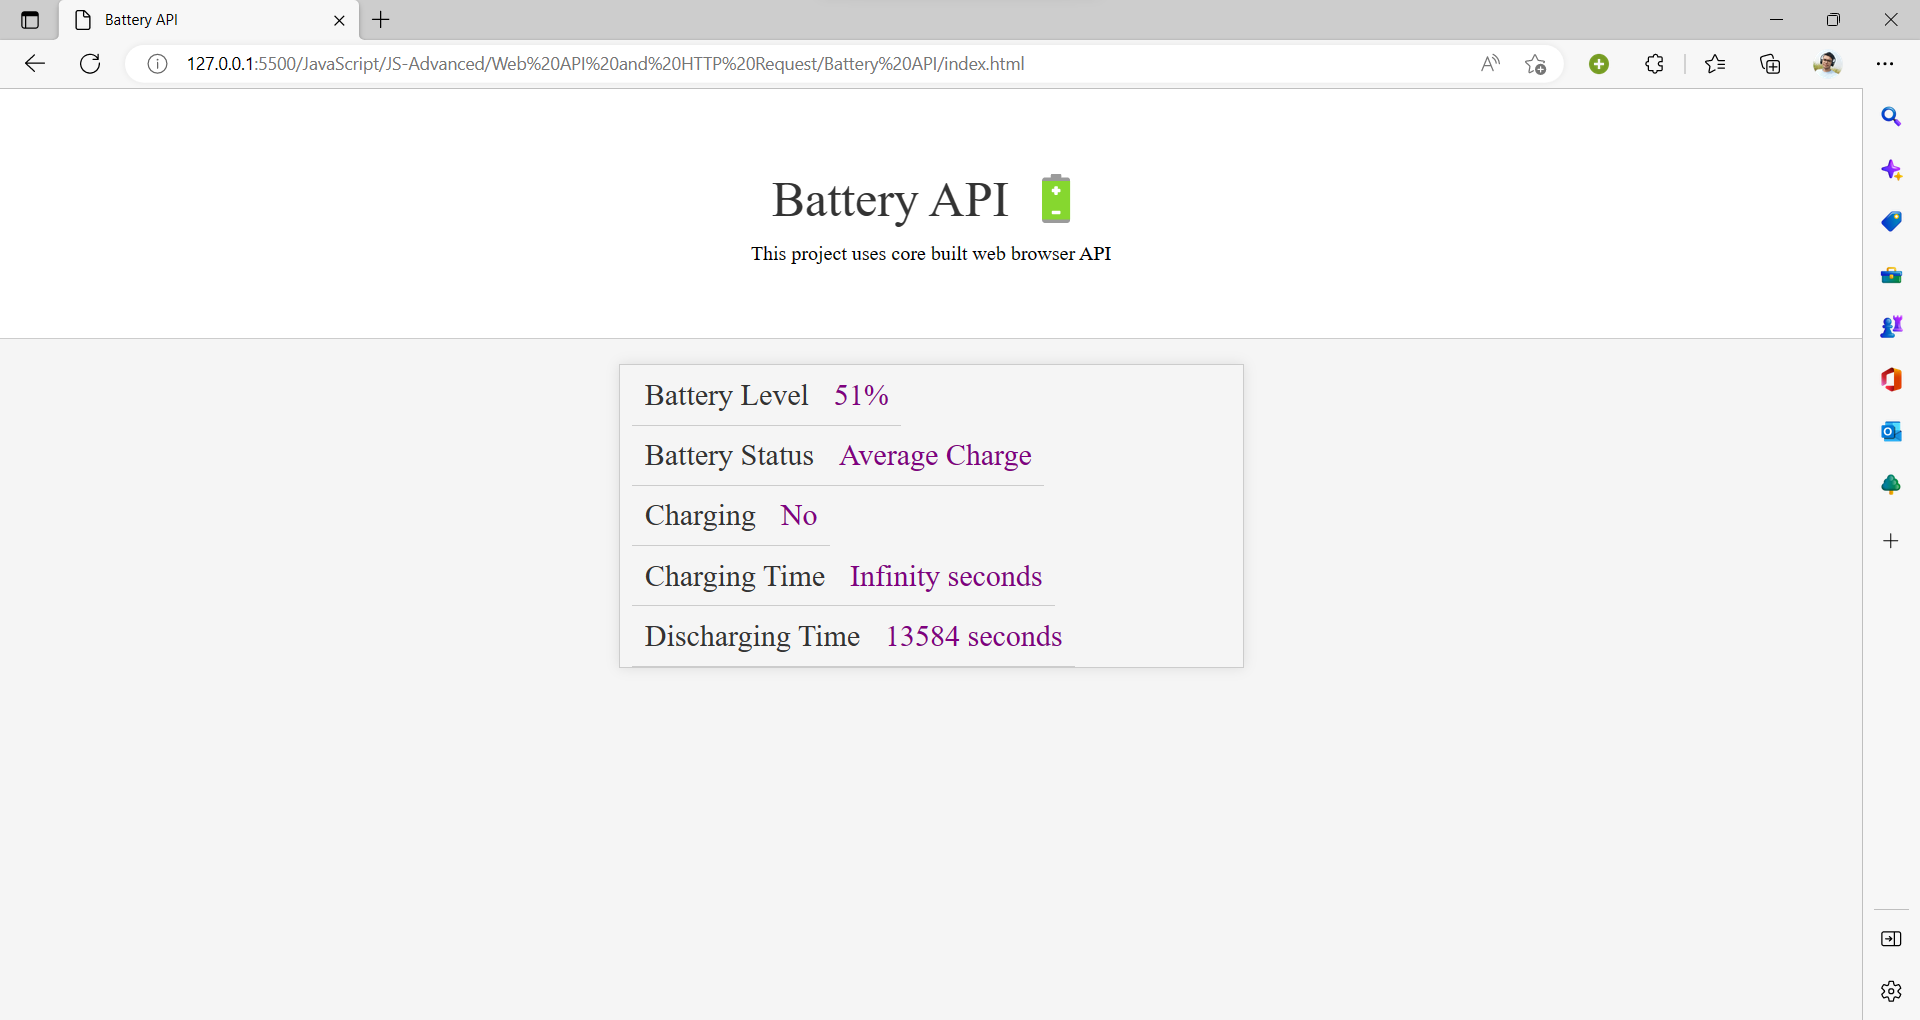Screen dimensions: 1920x1020
Task: Add a new sidebar app
Action: (1890, 541)
